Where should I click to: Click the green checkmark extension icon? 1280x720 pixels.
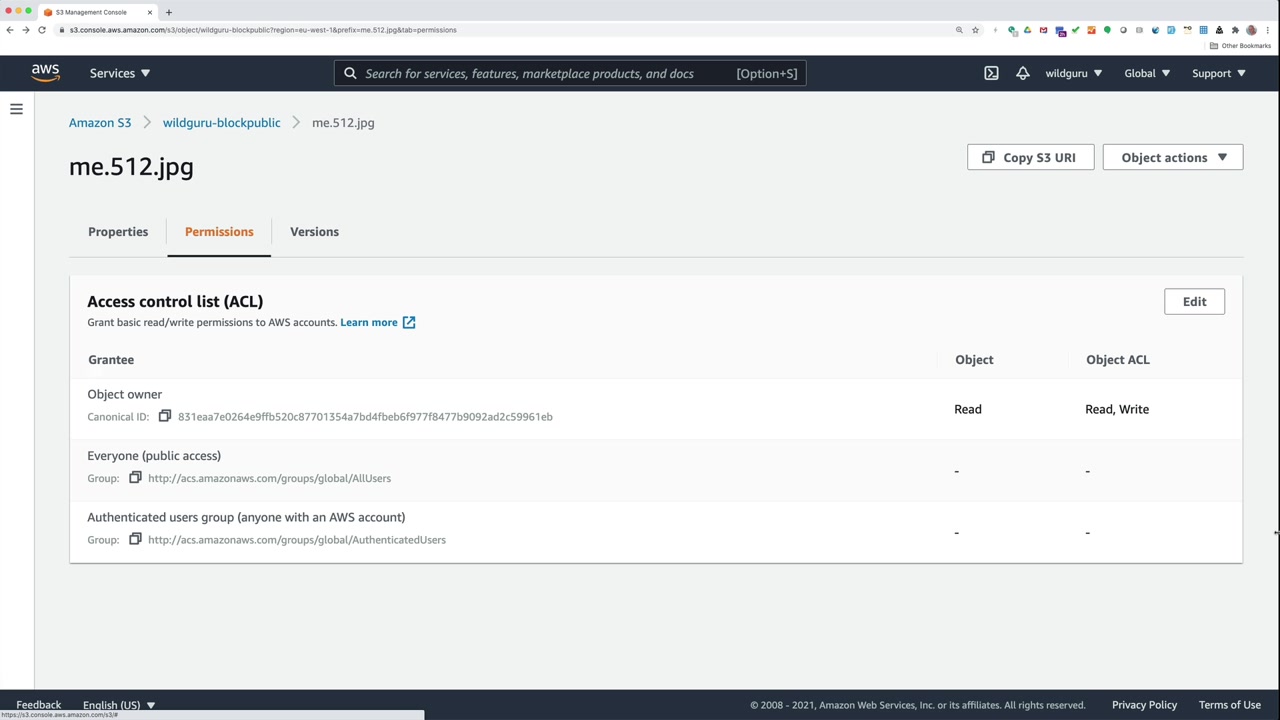(1075, 30)
